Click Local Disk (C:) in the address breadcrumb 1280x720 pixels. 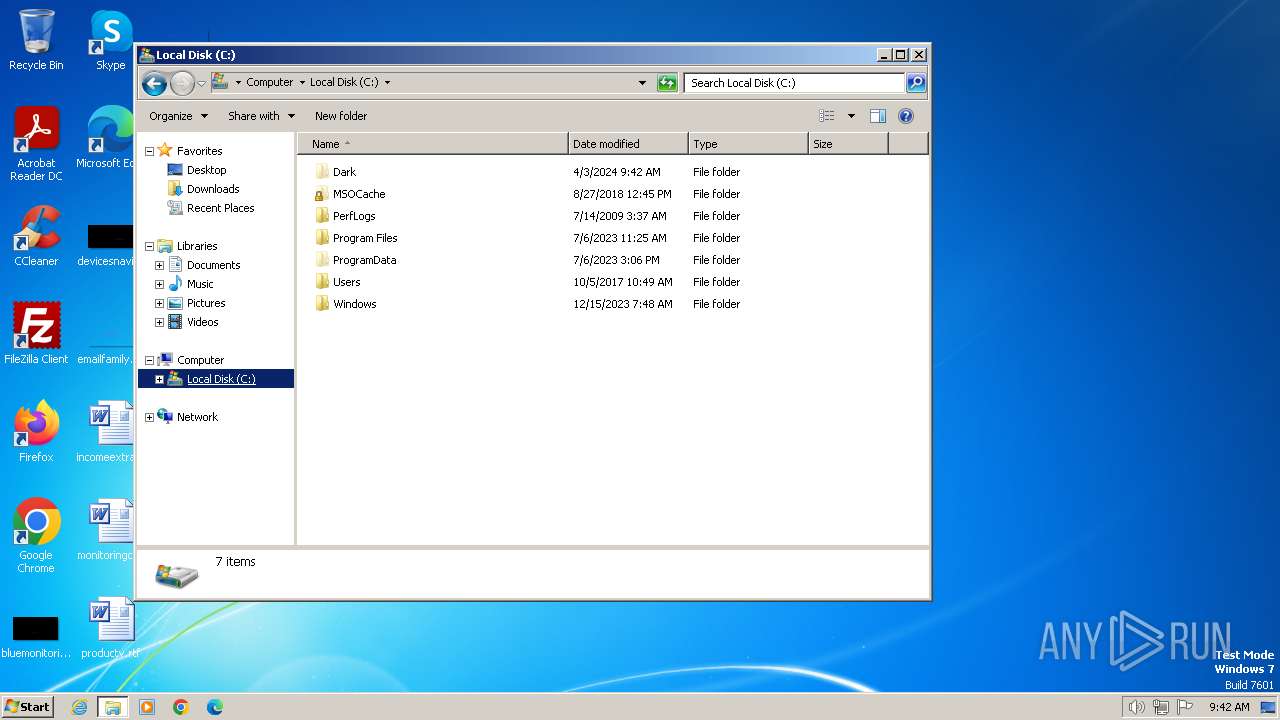344,83
